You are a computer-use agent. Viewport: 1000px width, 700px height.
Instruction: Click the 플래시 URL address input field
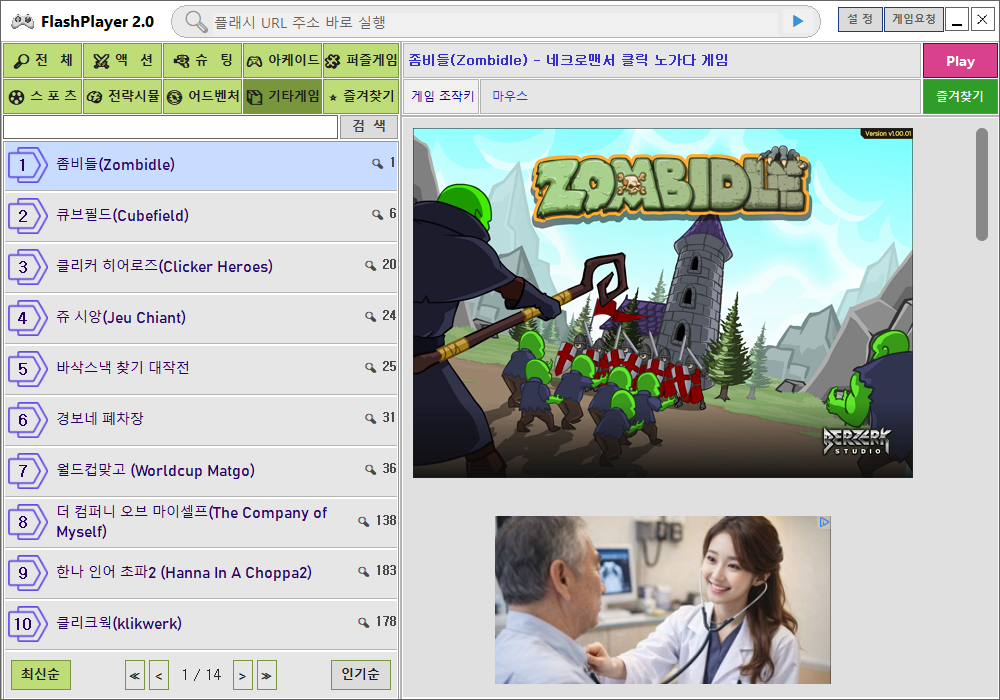tap(494, 22)
